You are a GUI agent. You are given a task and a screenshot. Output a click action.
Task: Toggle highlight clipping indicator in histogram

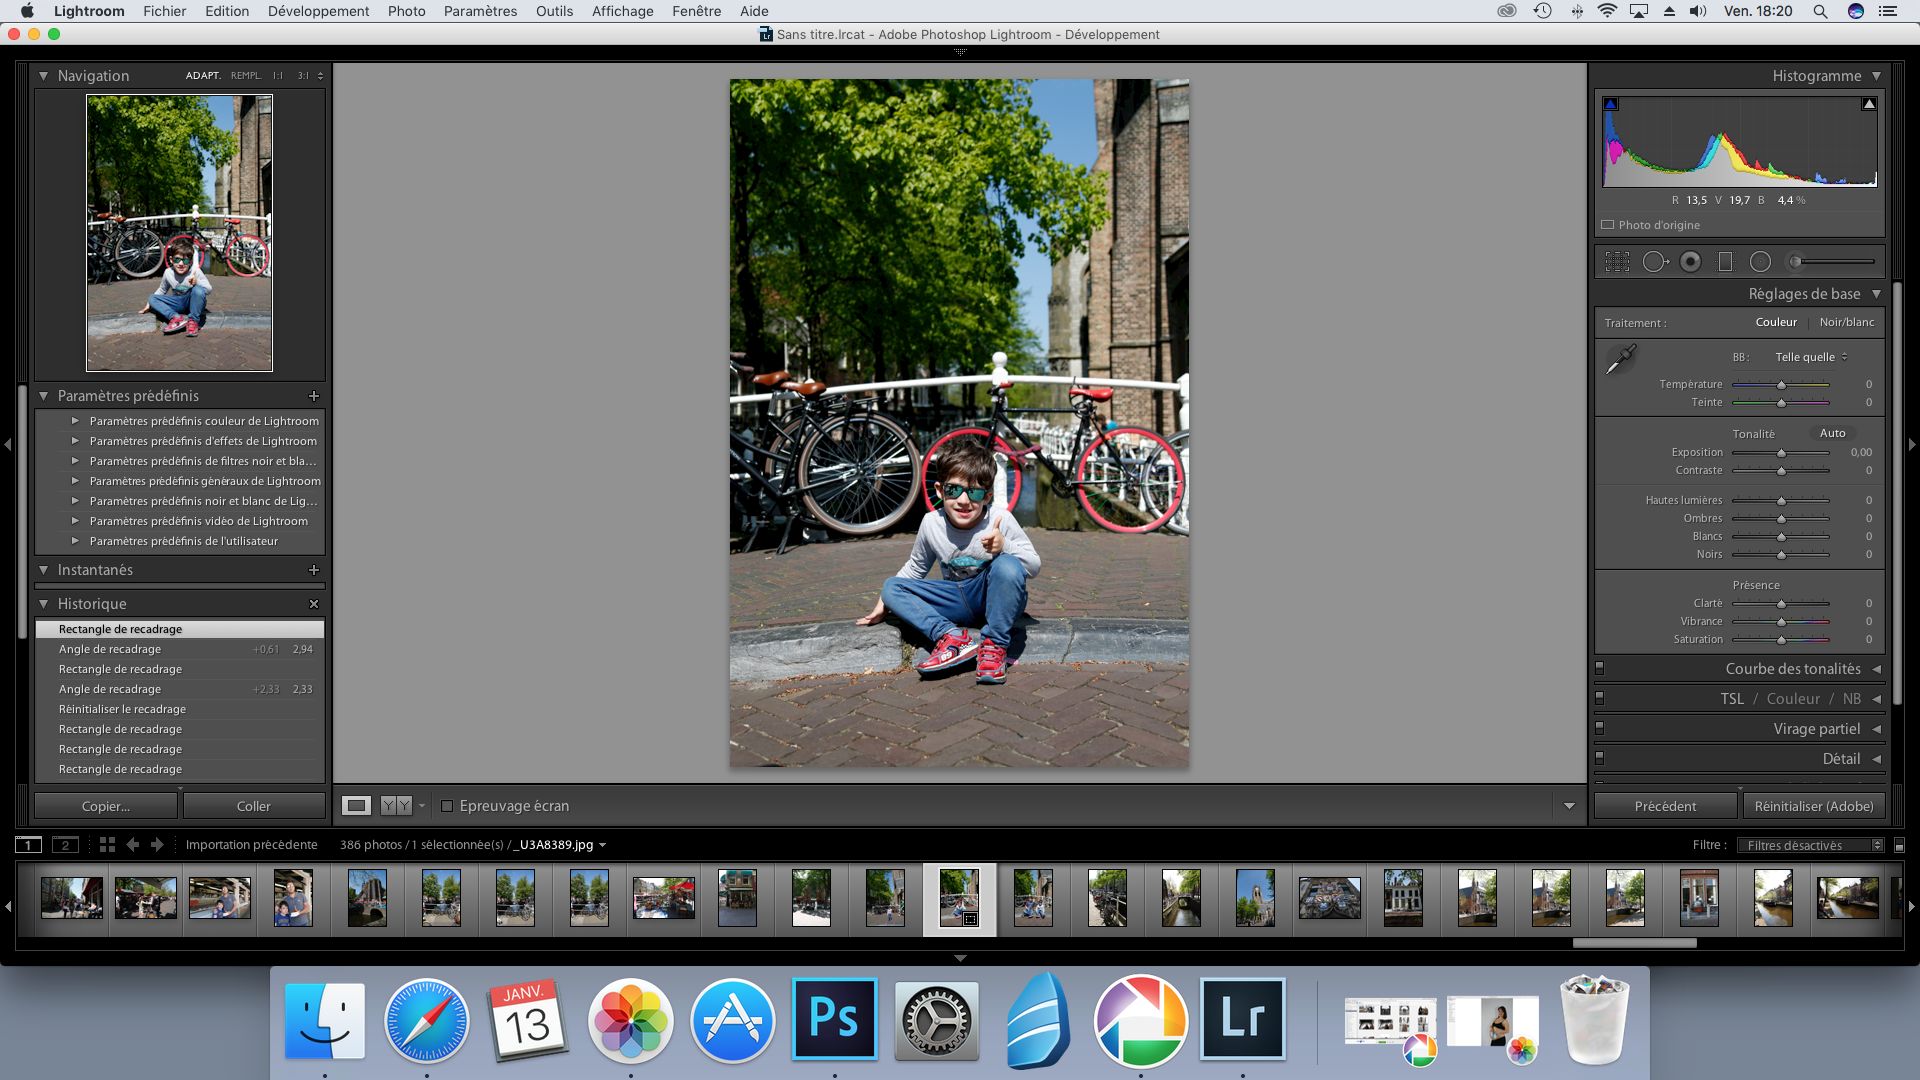coord(1868,104)
